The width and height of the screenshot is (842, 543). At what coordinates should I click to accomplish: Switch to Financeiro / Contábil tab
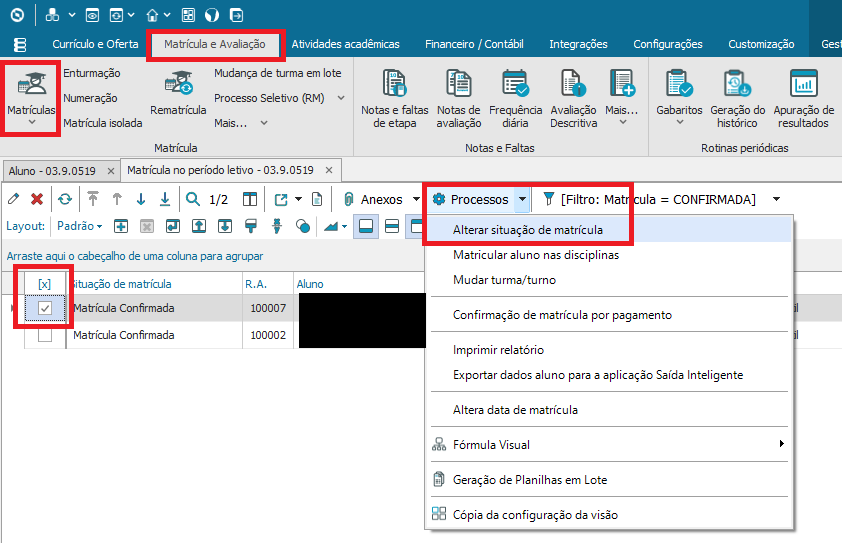tap(474, 44)
